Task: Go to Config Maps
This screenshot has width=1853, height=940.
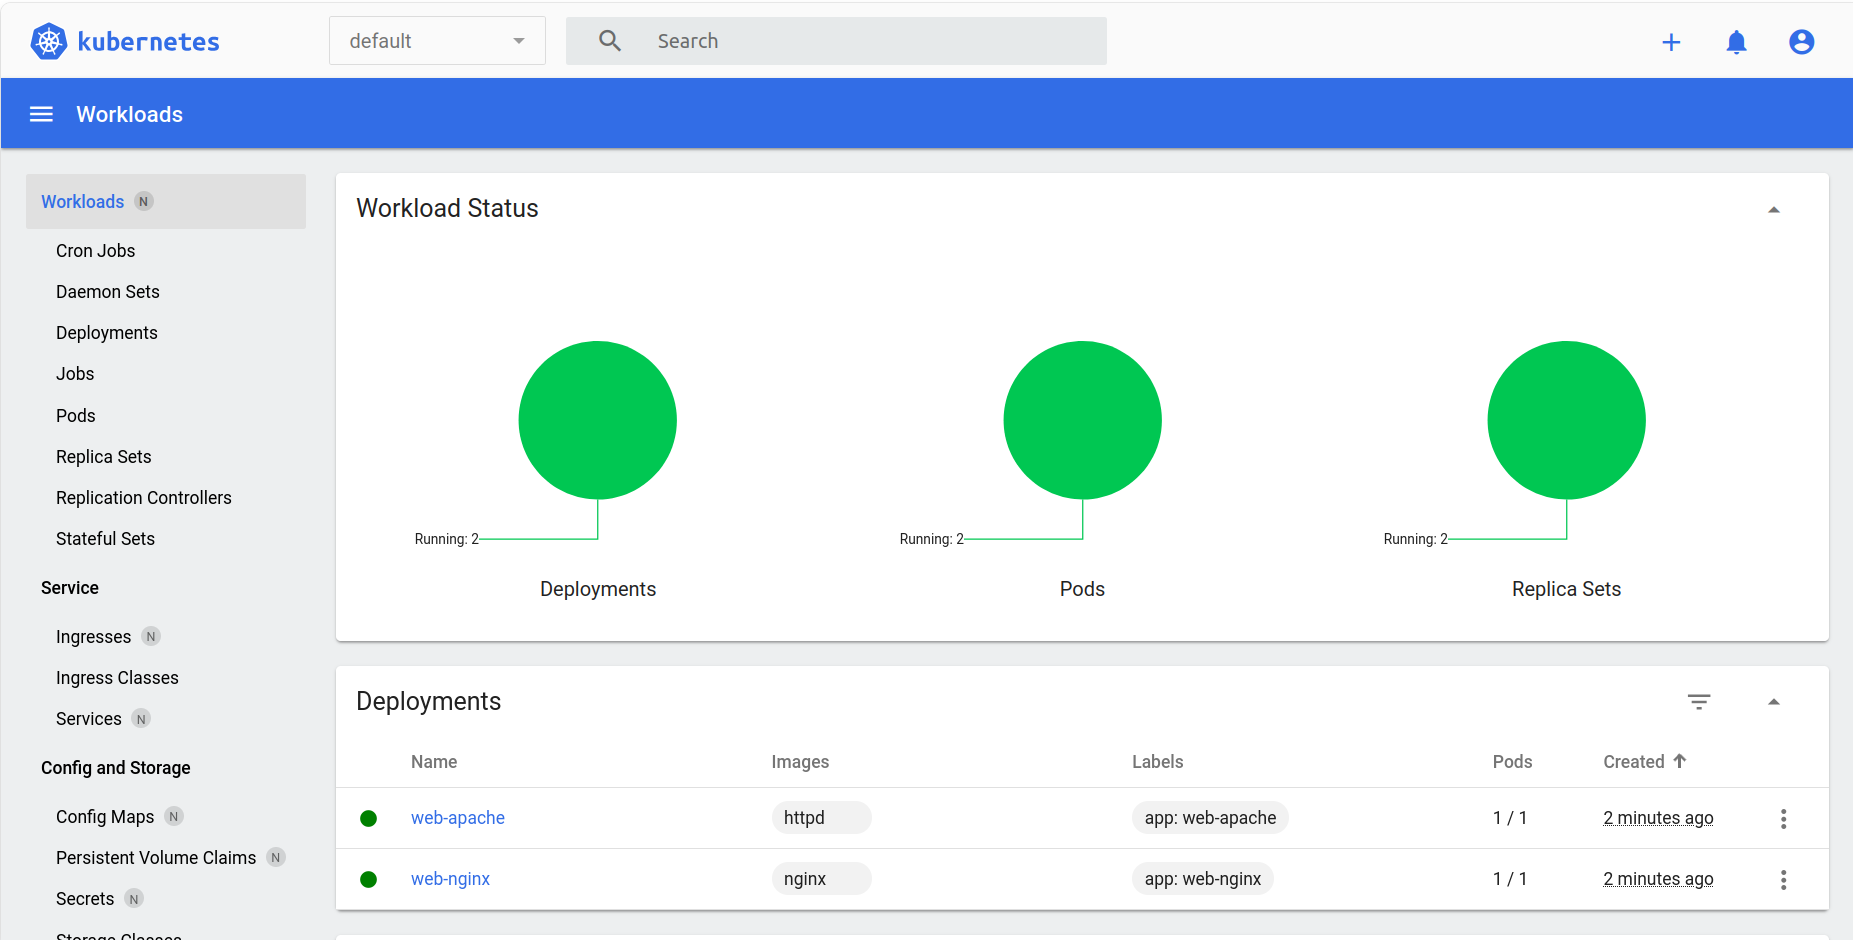Action: pyautogui.click(x=105, y=817)
